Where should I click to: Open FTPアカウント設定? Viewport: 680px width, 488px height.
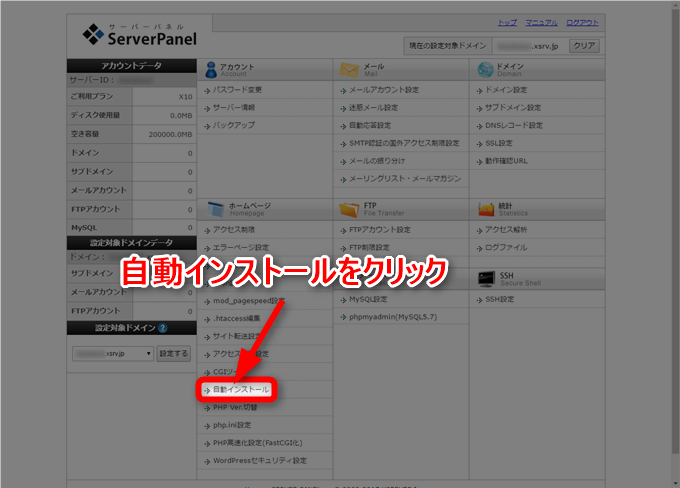click(x=380, y=229)
